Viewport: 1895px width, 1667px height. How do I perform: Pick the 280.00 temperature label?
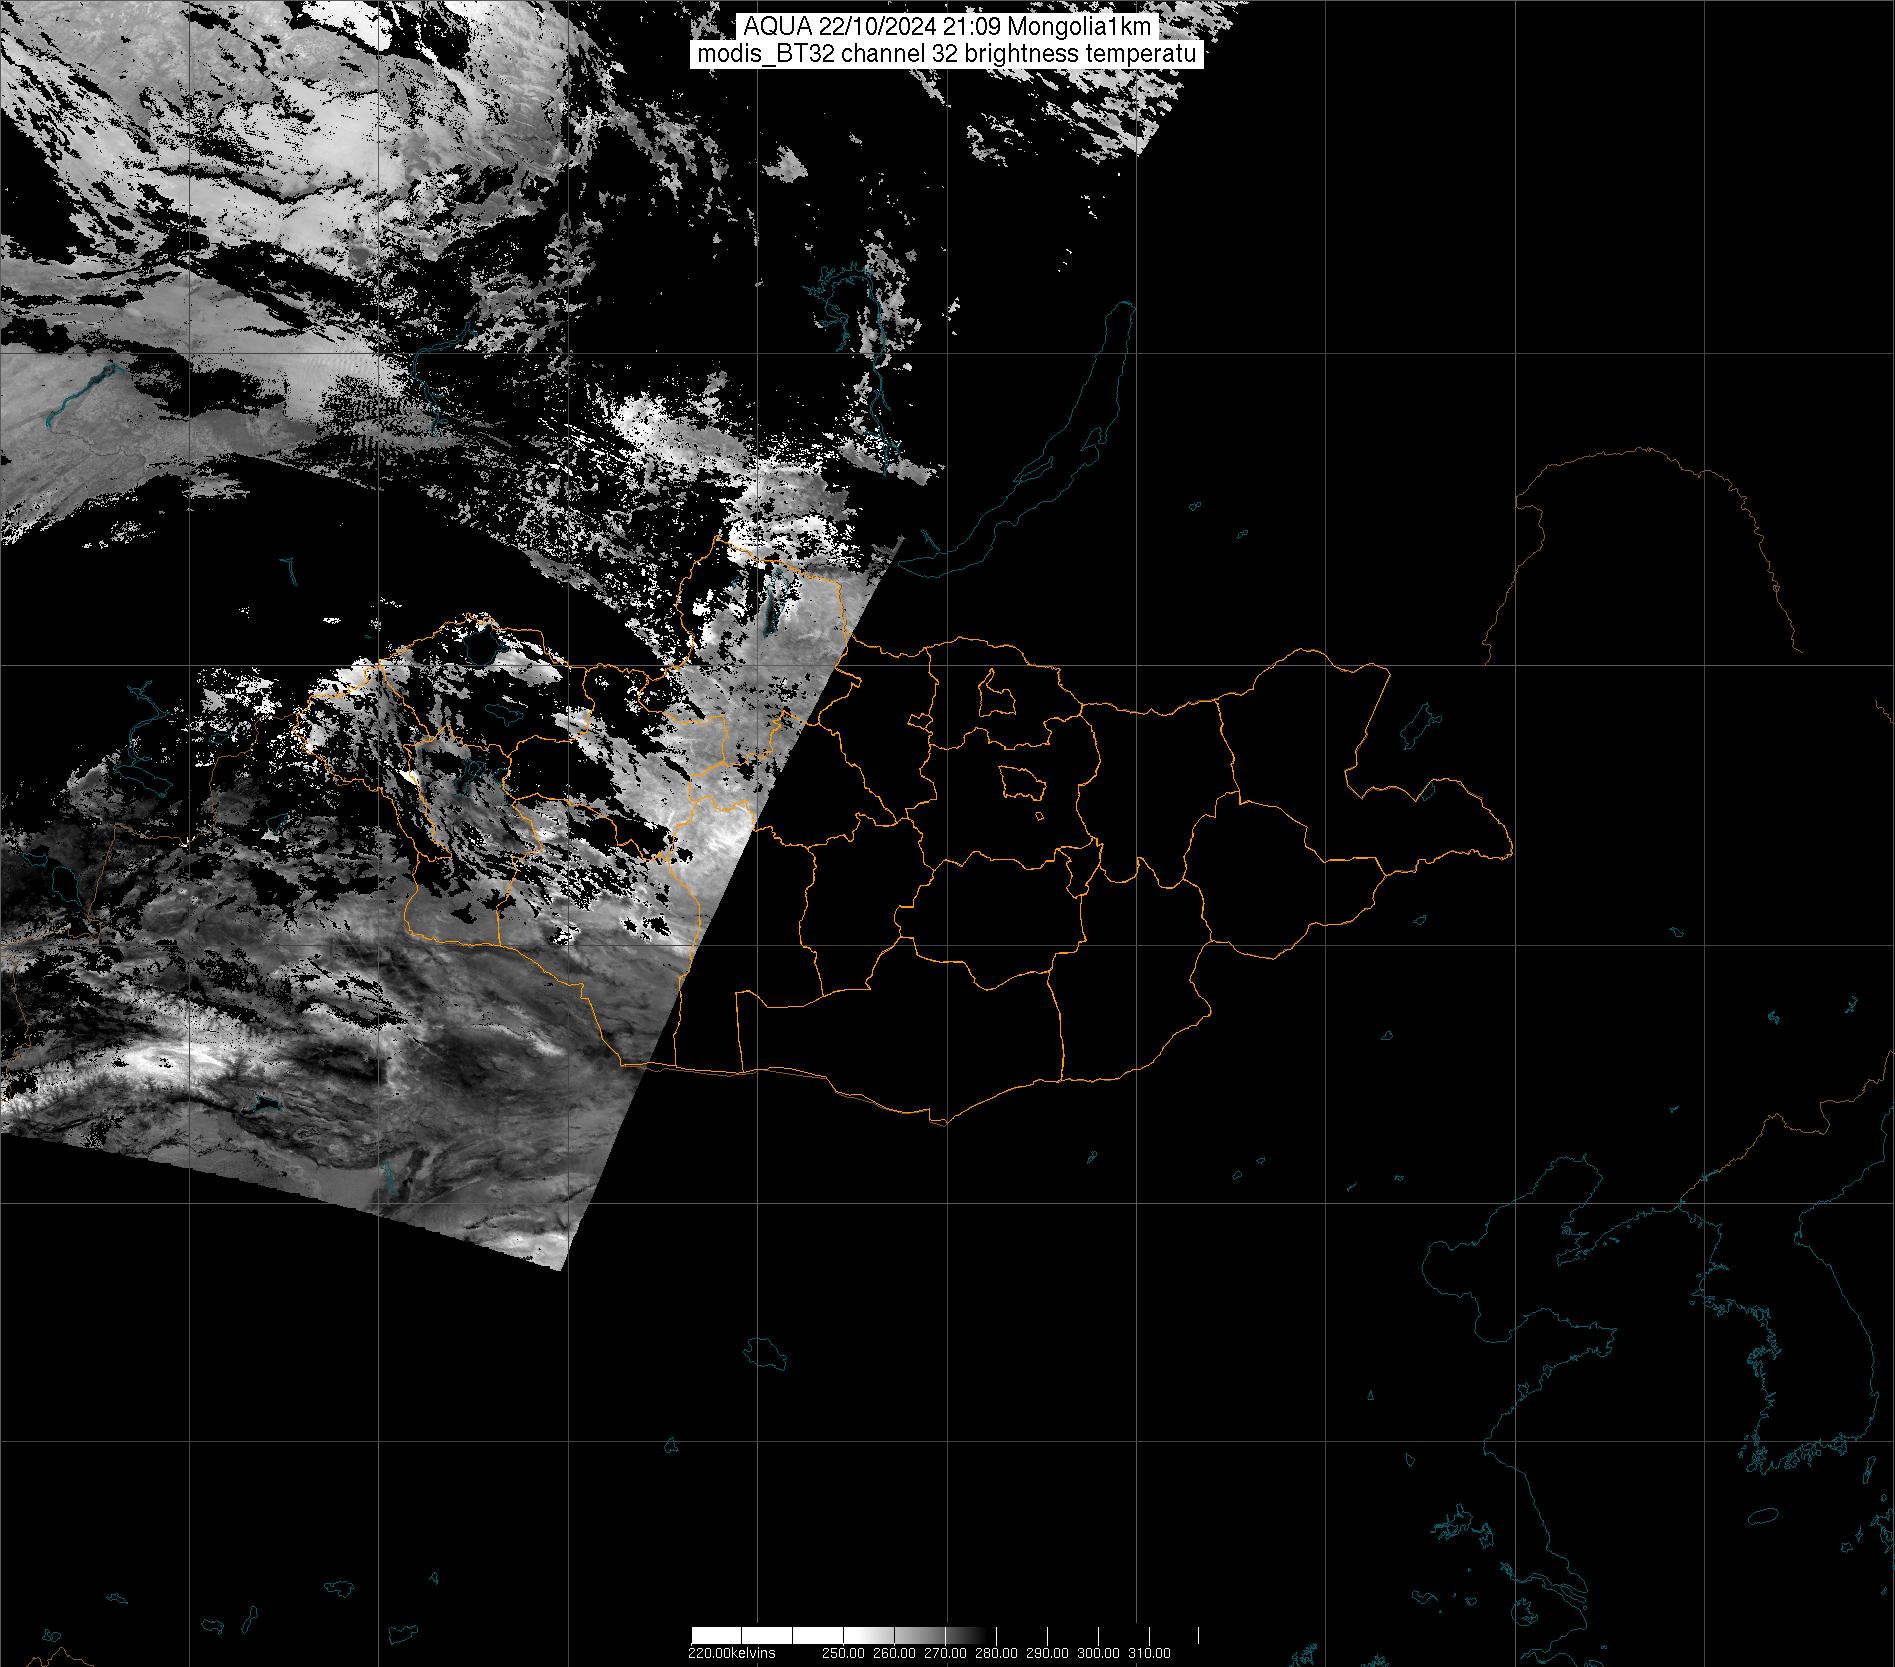[x=996, y=1653]
